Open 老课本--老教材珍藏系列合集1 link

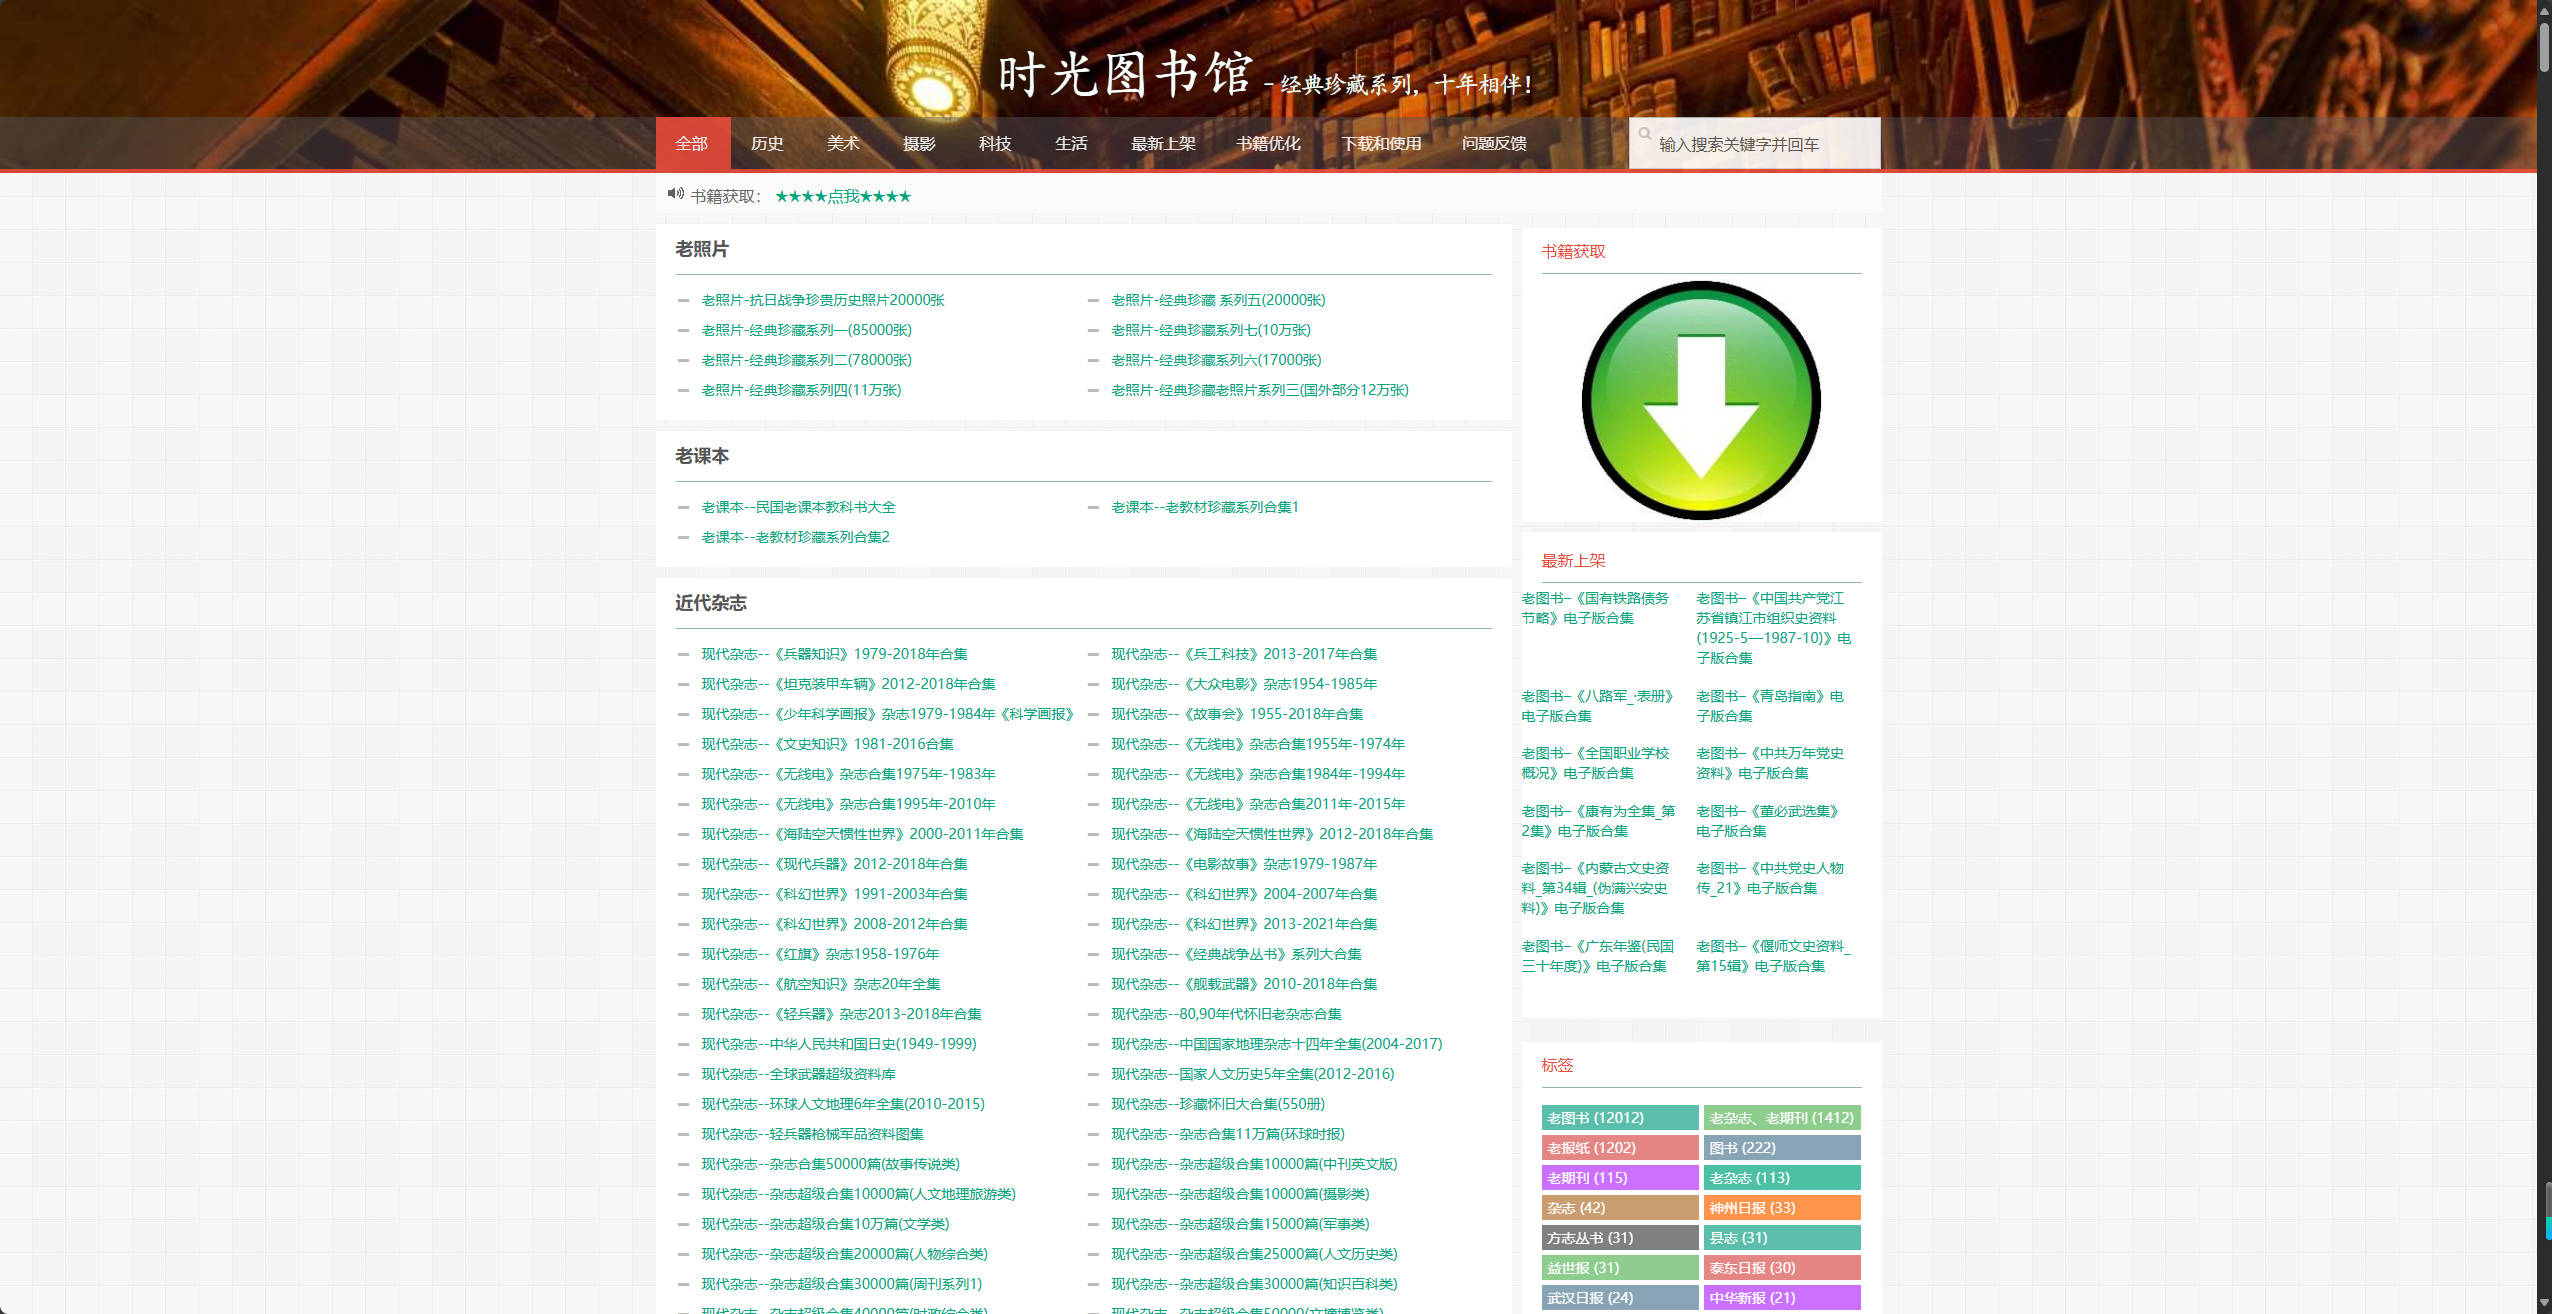(x=1205, y=507)
